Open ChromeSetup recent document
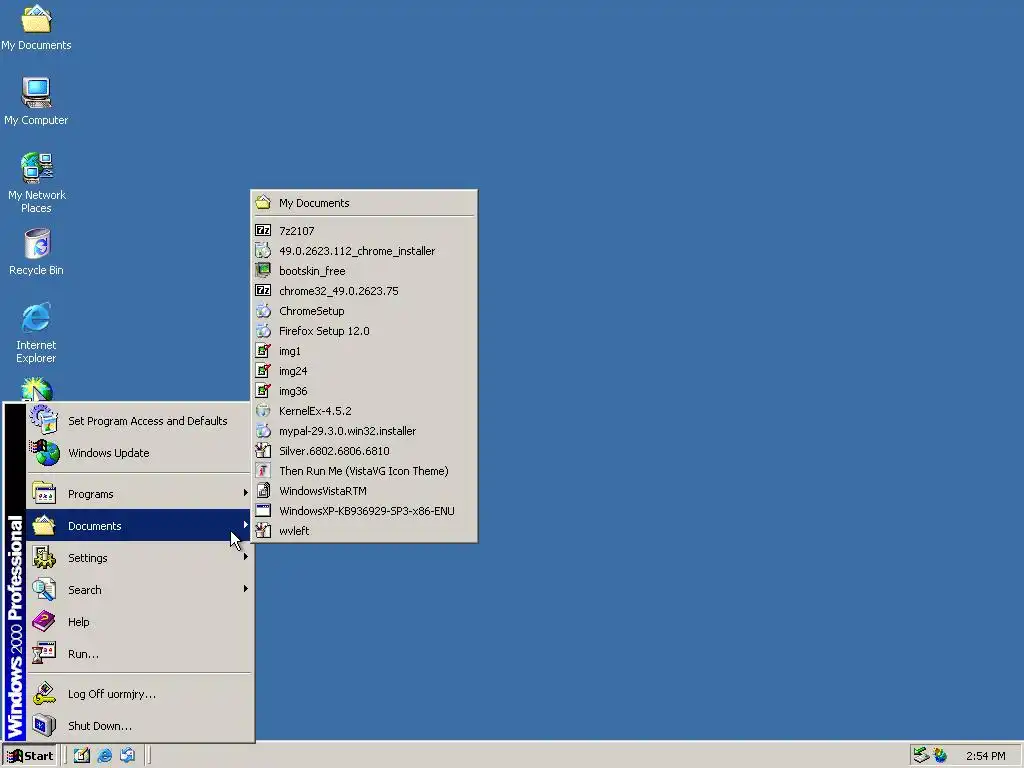 click(364, 311)
